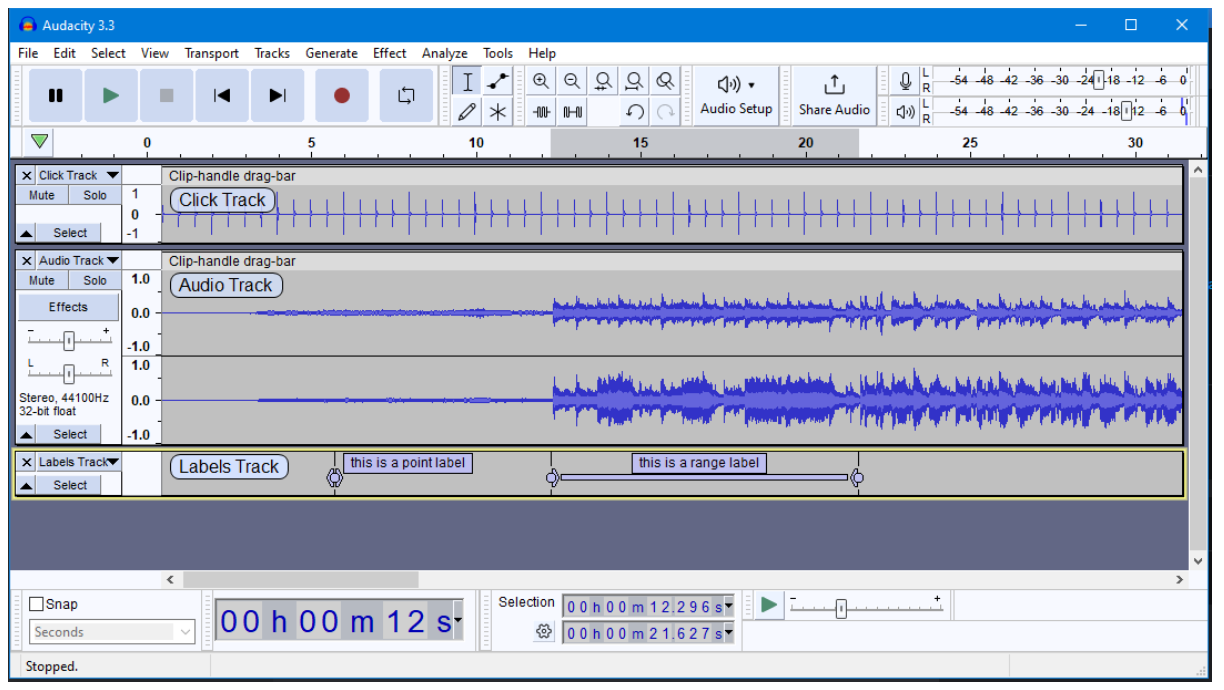Select the Multi-tool asterisk icon
The height and width of the screenshot is (690, 1224).
coord(498,112)
